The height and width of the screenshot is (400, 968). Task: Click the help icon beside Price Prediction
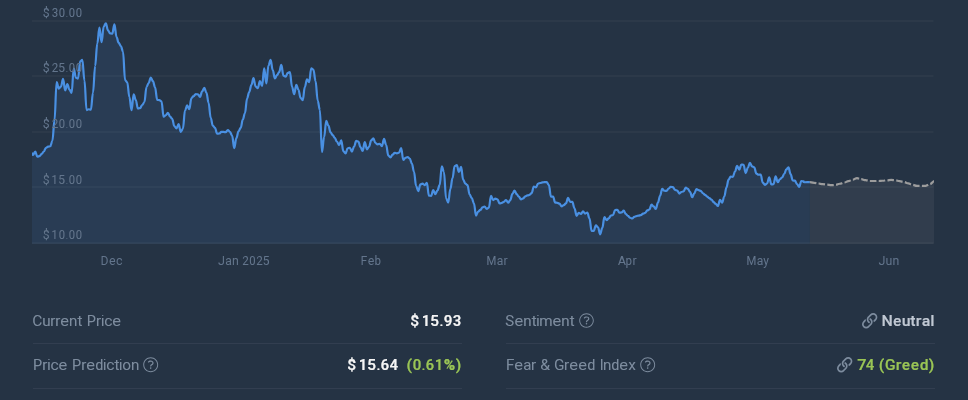(151, 365)
